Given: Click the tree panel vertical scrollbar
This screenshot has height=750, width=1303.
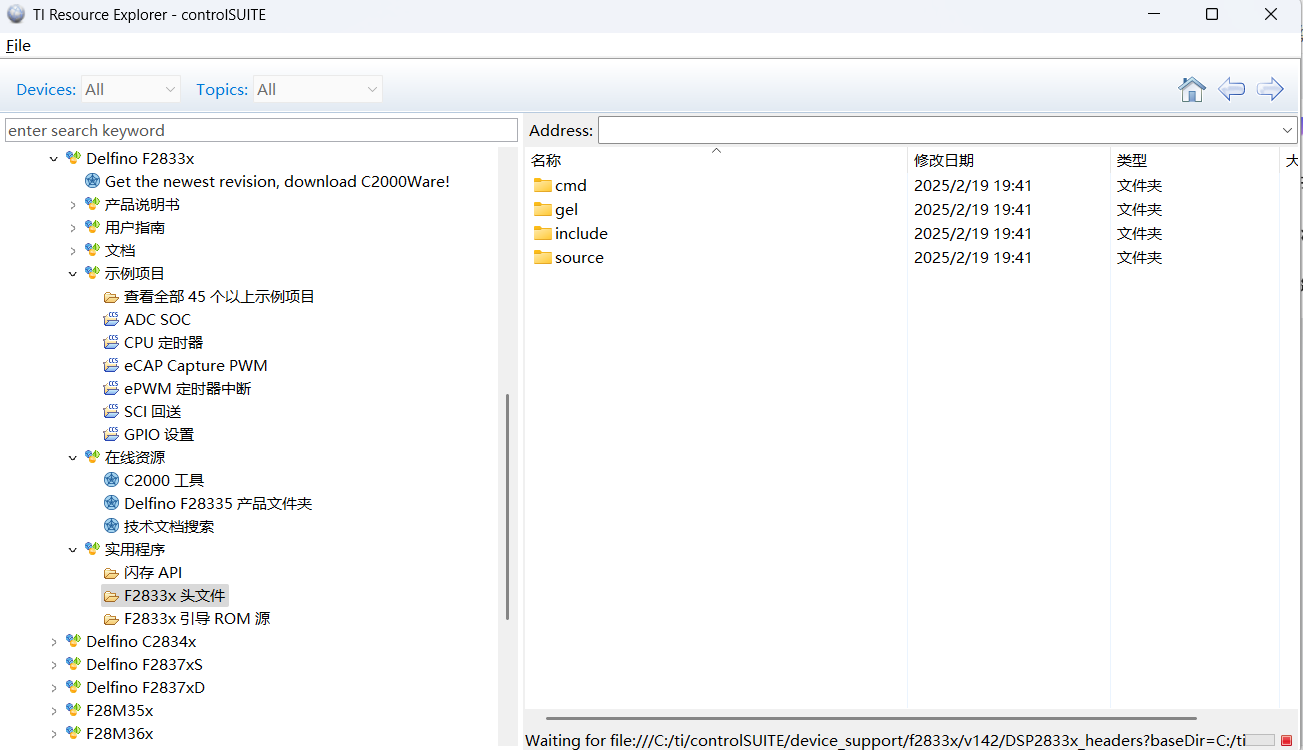Looking at the screenshot, I should pyautogui.click(x=507, y=506).
